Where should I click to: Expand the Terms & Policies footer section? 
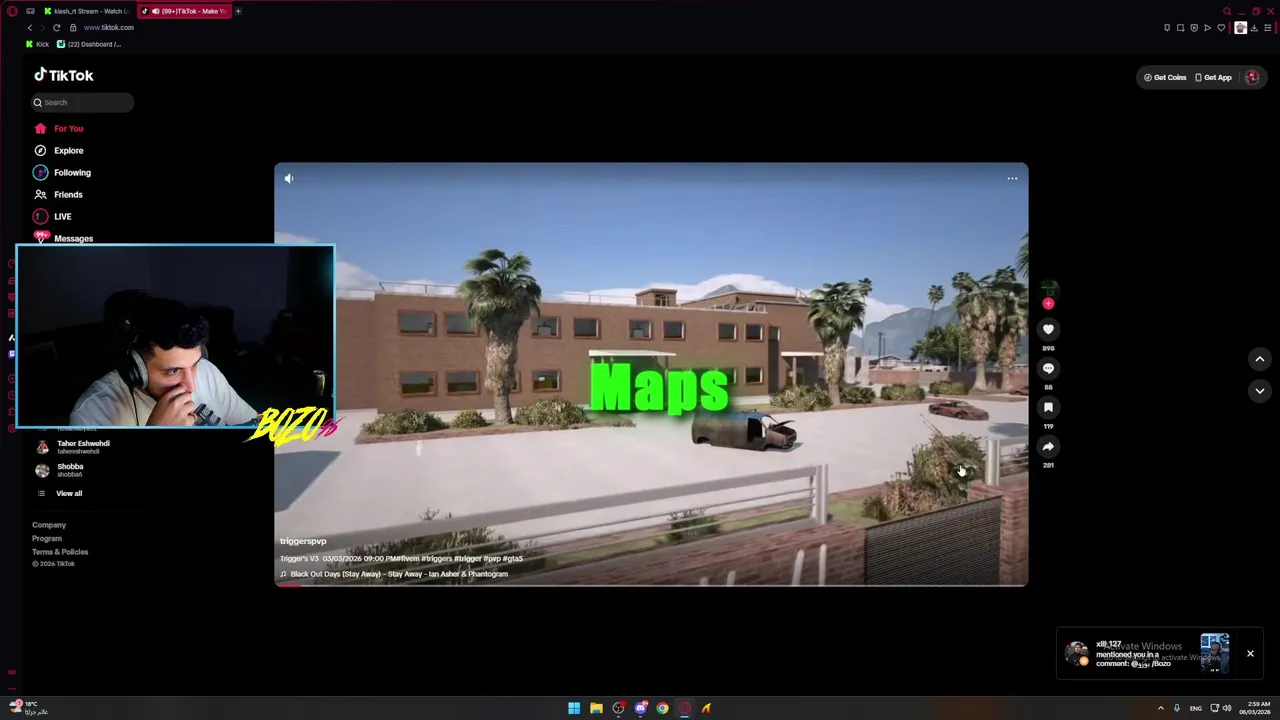coord(60,552)
